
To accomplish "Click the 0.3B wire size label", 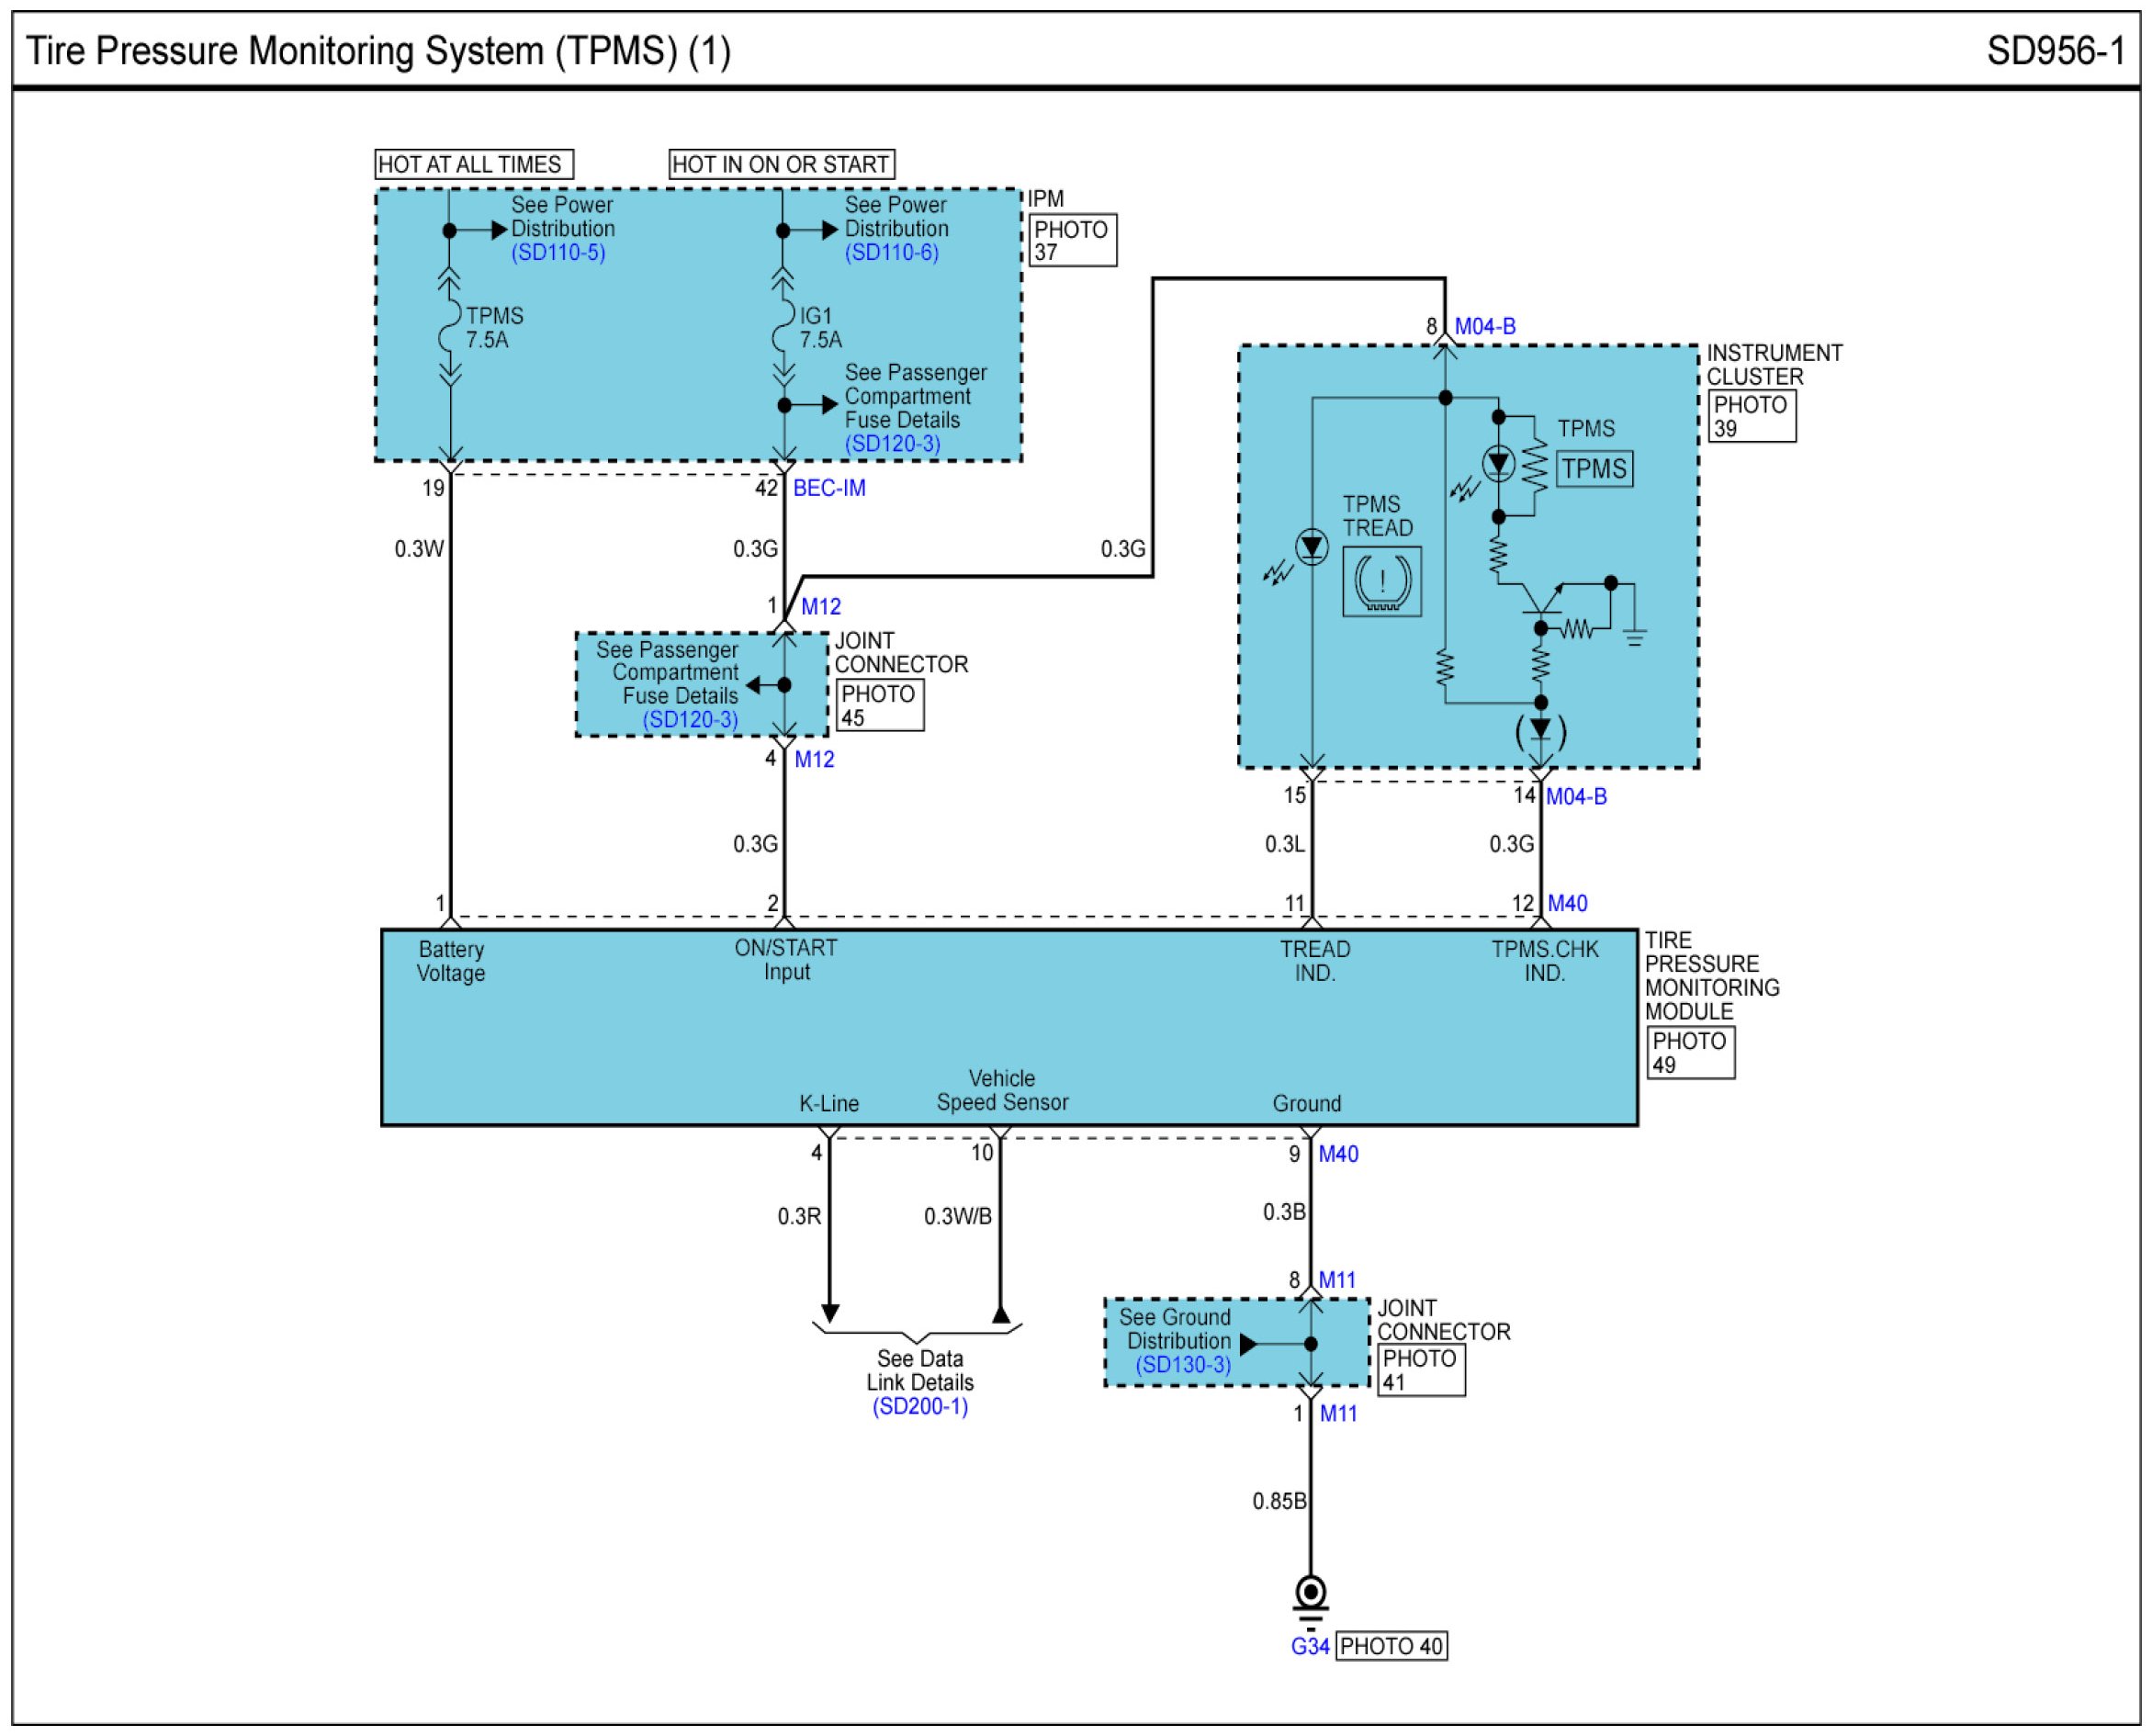I will pos(1284,1213).
